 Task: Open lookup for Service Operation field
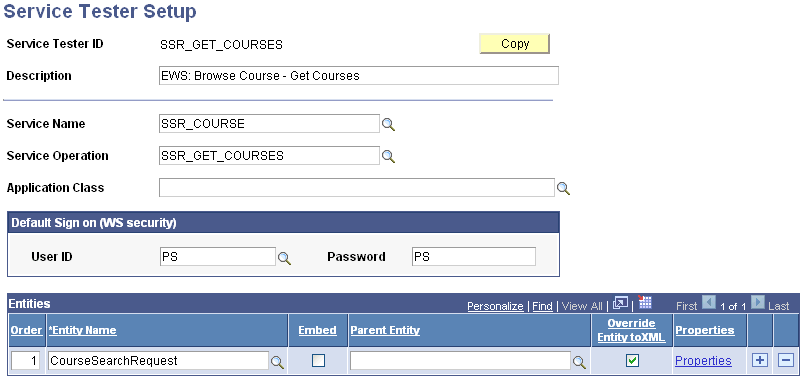(389, 156)
